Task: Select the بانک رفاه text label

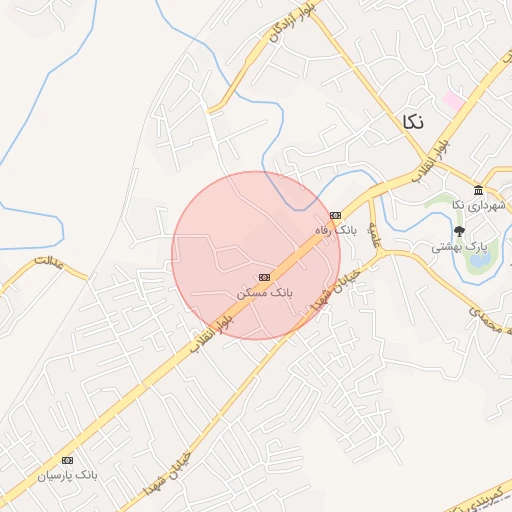Action: click(336, 230)
